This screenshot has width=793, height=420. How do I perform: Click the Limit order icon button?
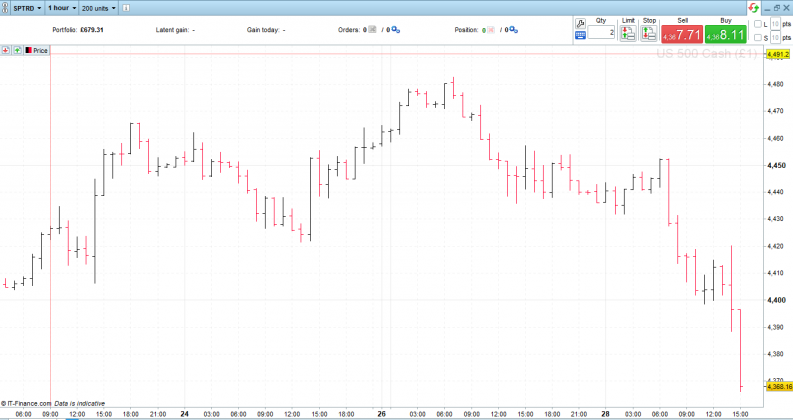[628, 33]
